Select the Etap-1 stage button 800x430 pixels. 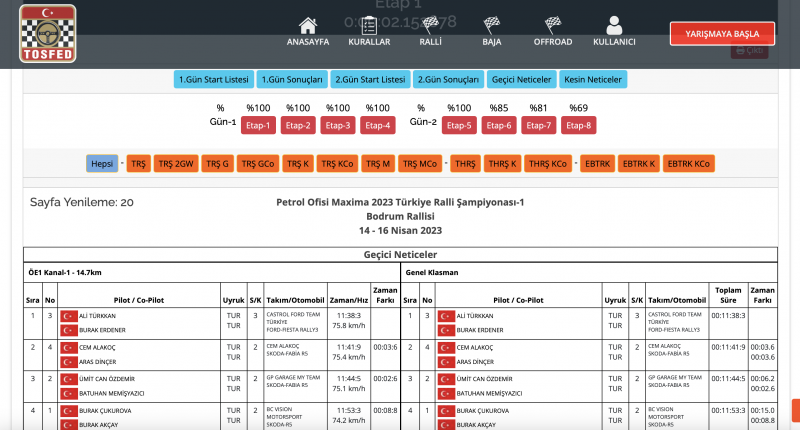258,125
